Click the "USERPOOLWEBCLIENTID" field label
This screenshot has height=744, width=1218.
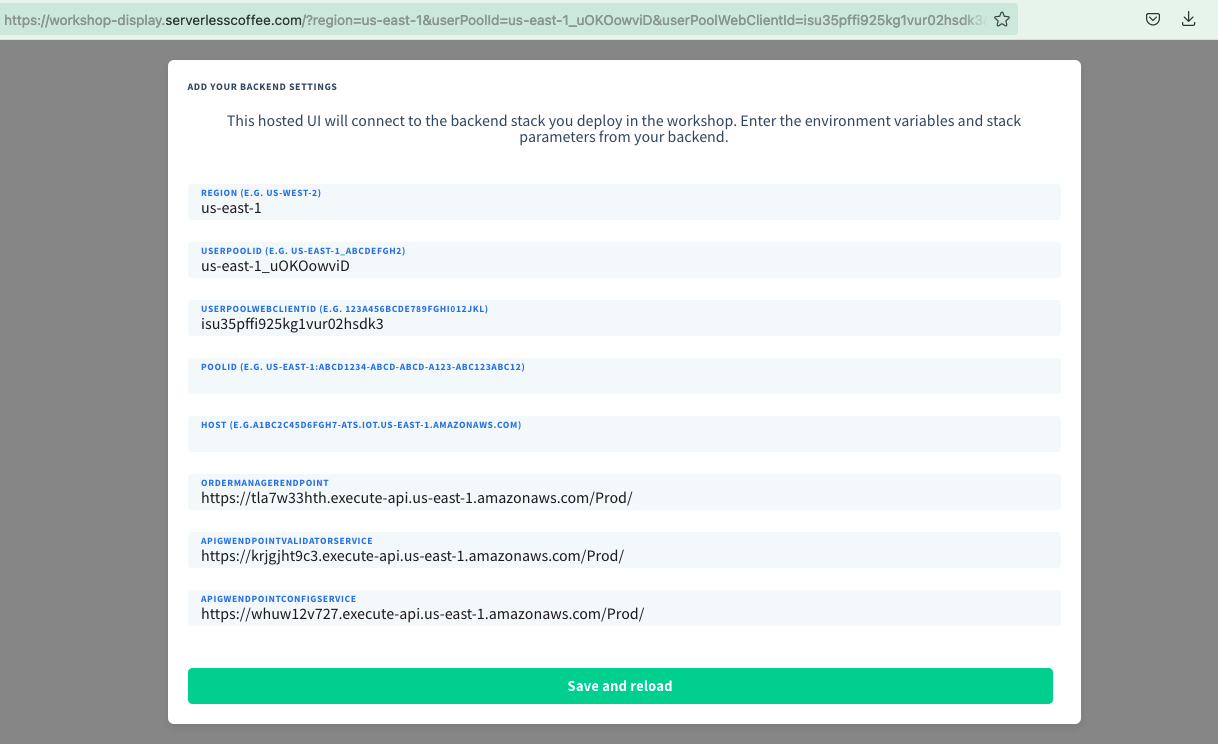click(344, 309)
